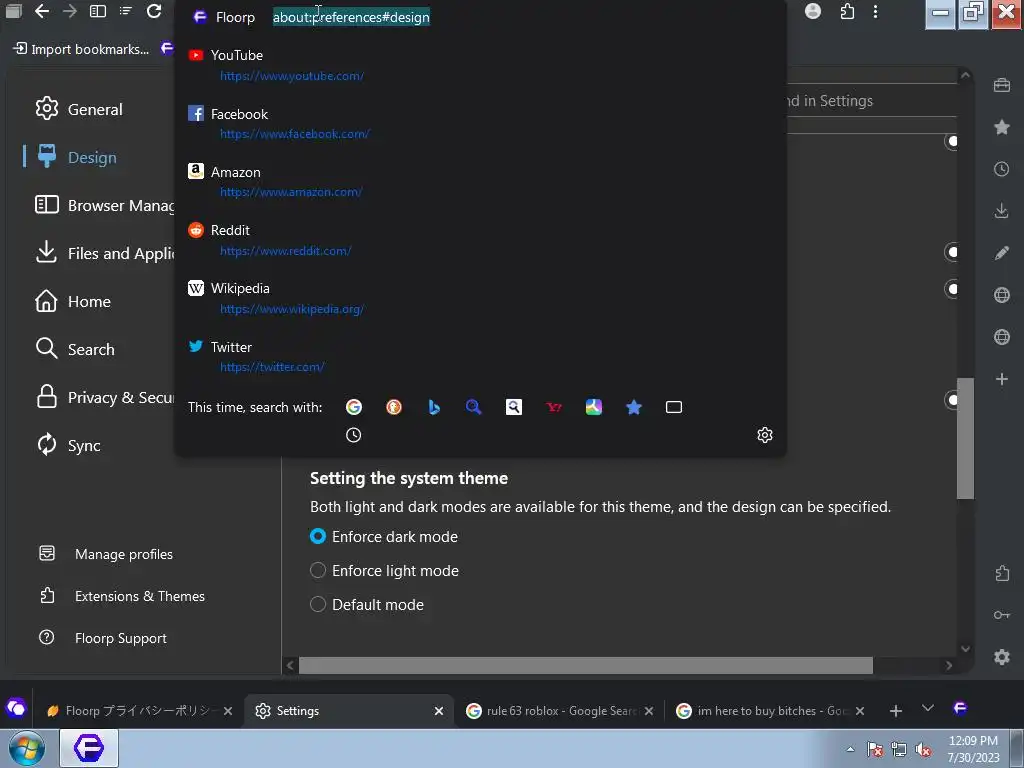Search this time with Yahoo icon

click(x=554, y=407)
